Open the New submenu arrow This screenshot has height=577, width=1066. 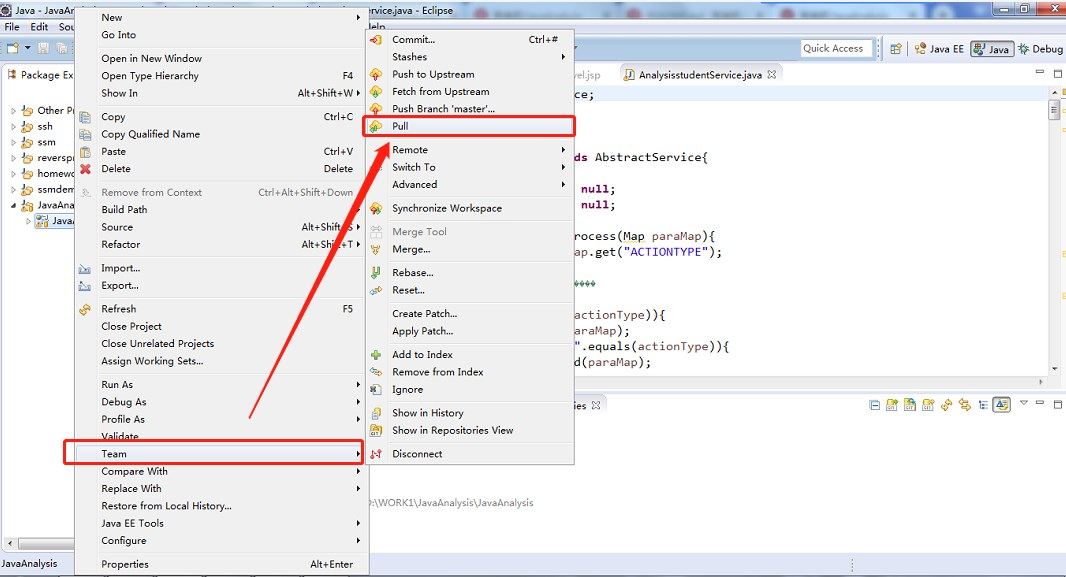pyautogui.click(x=358, y=18)
